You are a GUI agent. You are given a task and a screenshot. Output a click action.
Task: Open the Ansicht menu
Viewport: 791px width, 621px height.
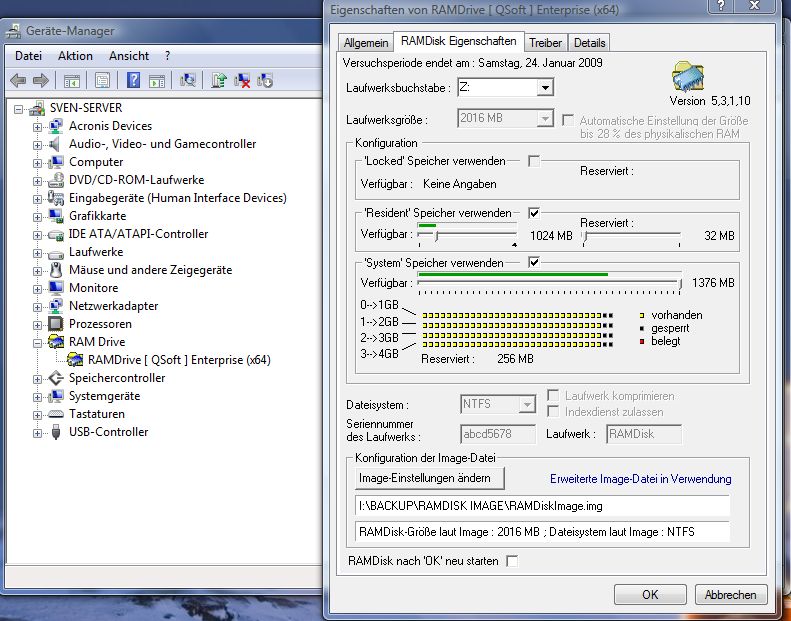pos(129,55)
